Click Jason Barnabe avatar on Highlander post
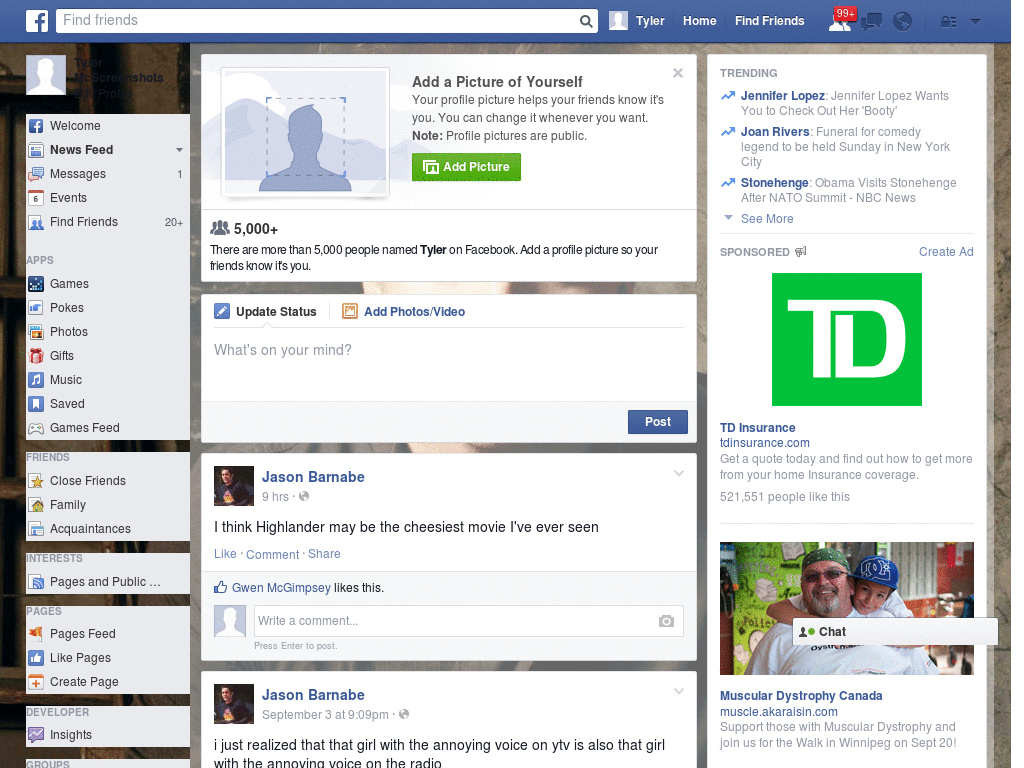 [234, 486]
